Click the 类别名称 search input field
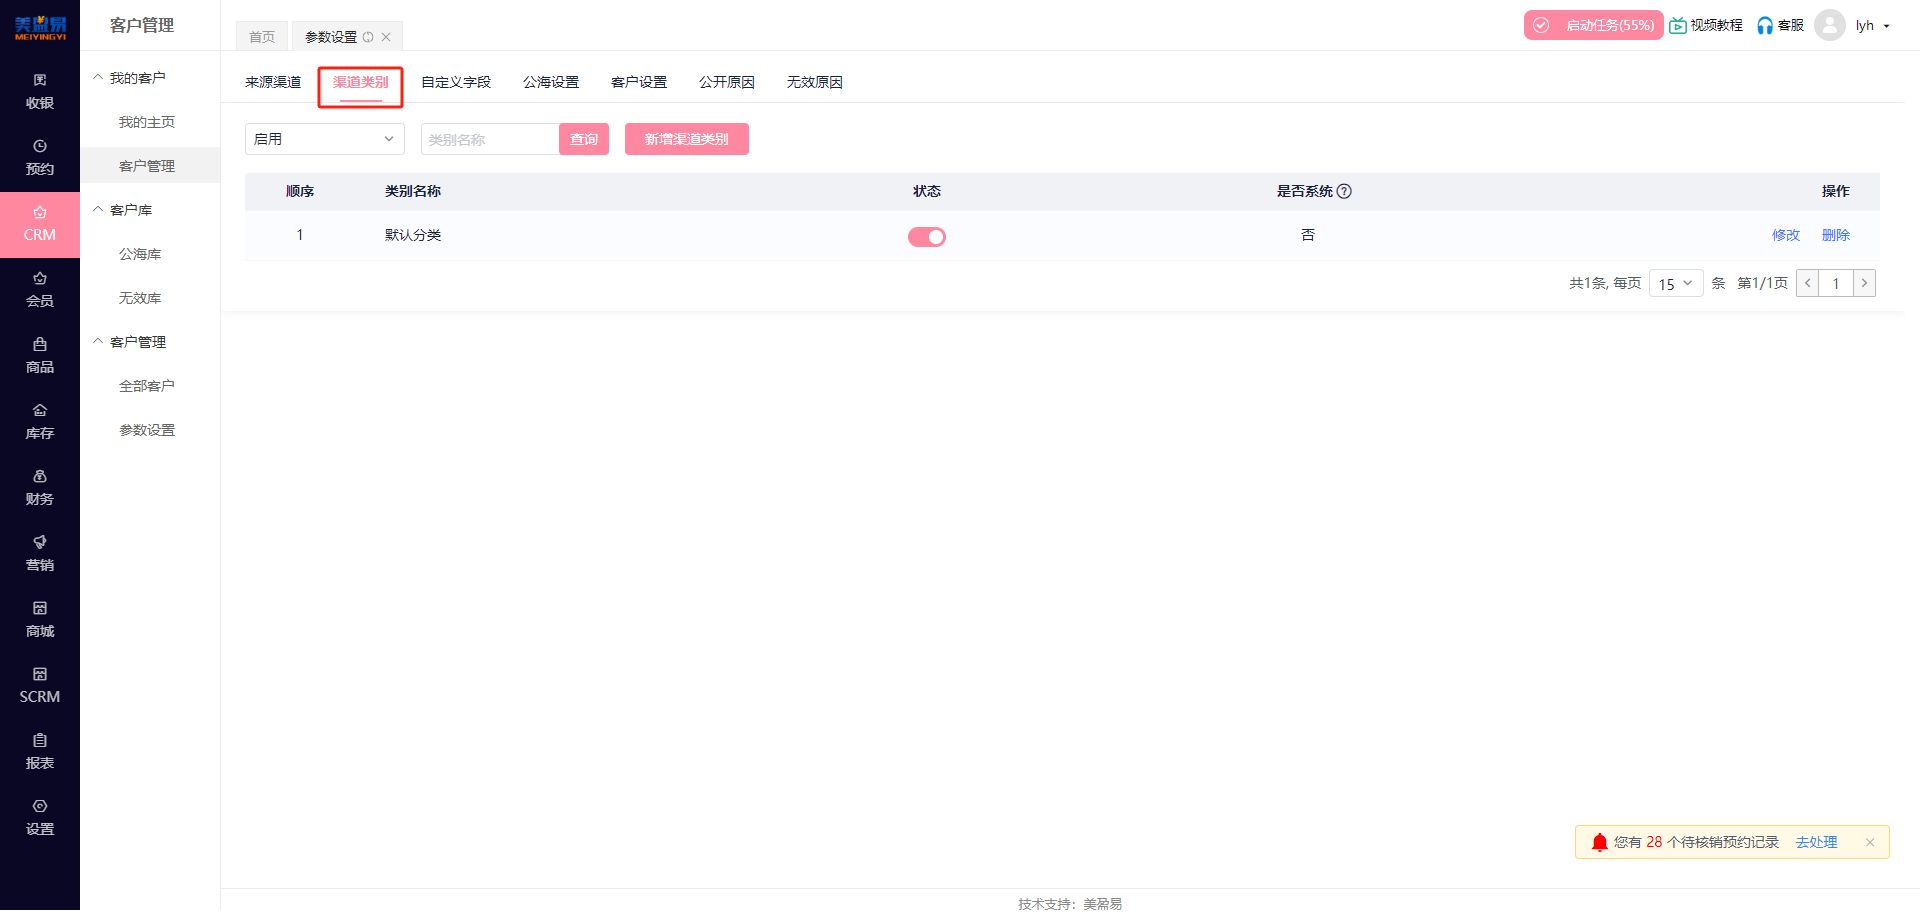Screen dimensions: 1920x919 (489, 139)
